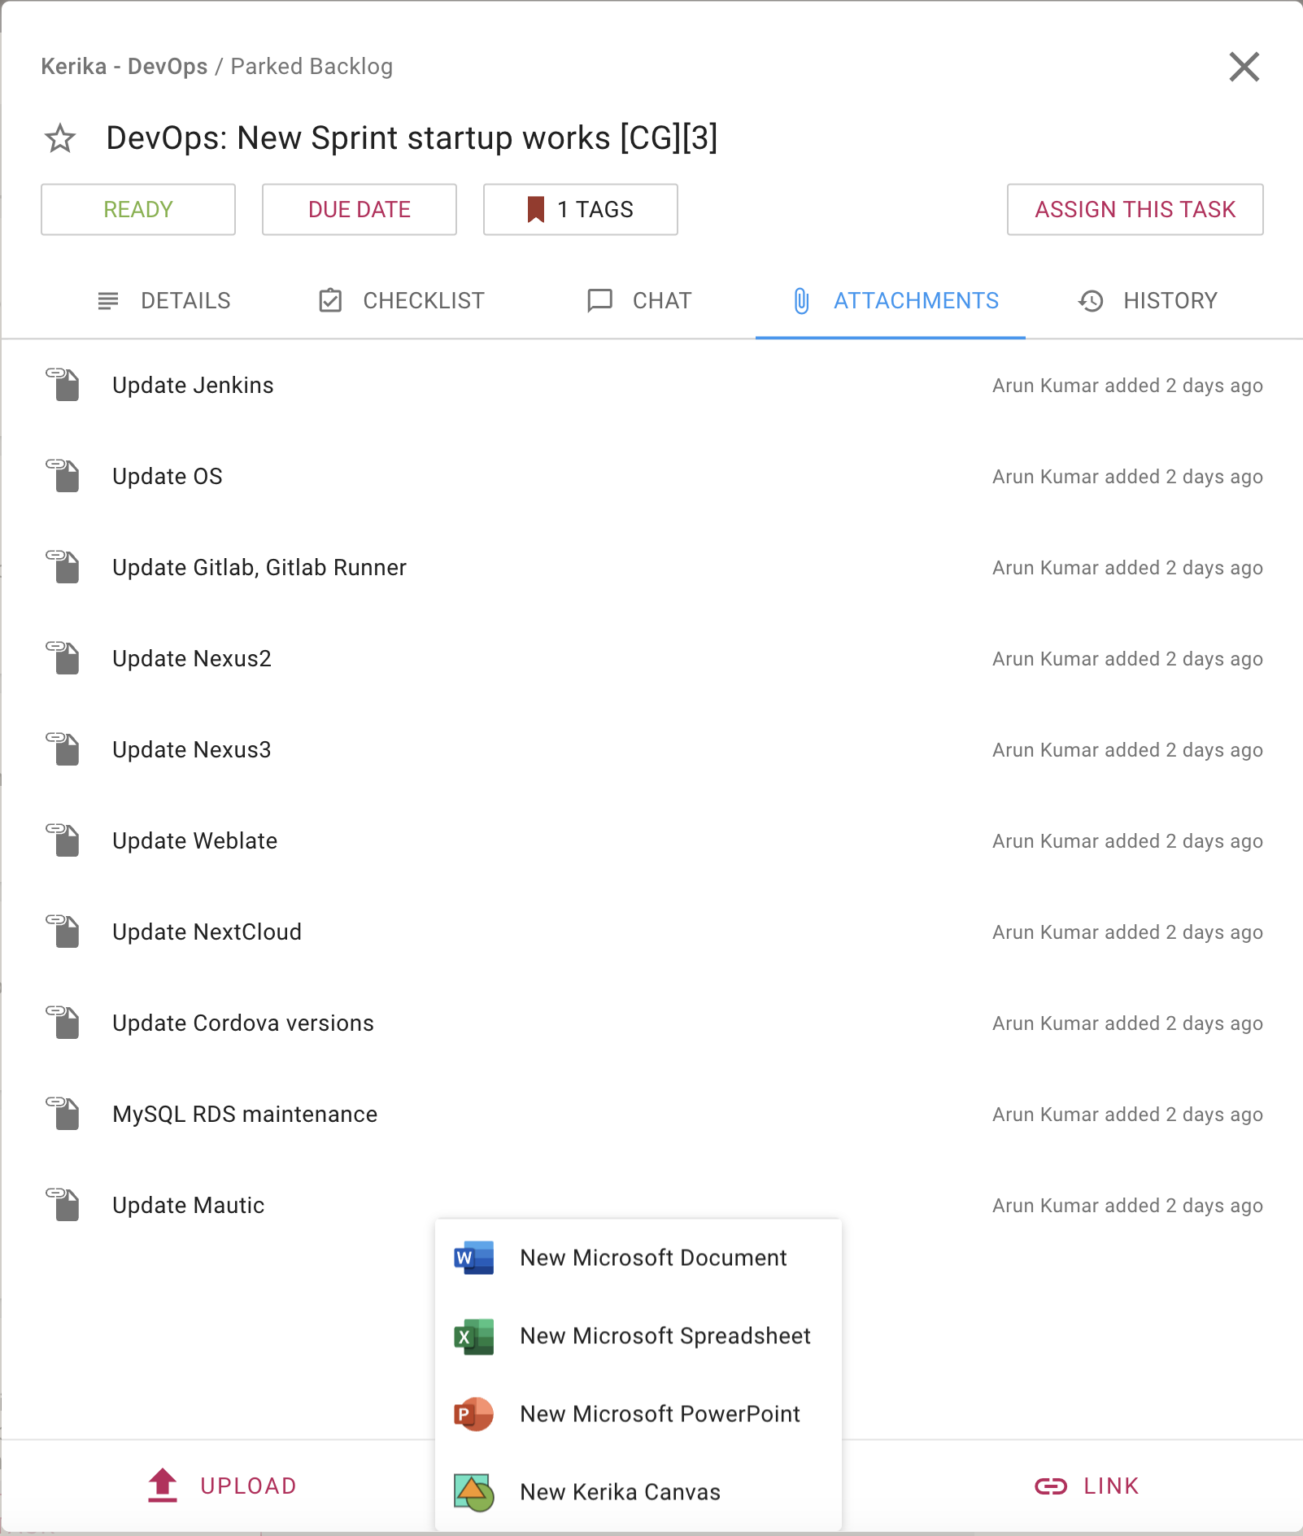Click the ASSIGN THIS TASK button
The width and height of the screenshot is (1303, 1536).
click(x=1134, y=209)
